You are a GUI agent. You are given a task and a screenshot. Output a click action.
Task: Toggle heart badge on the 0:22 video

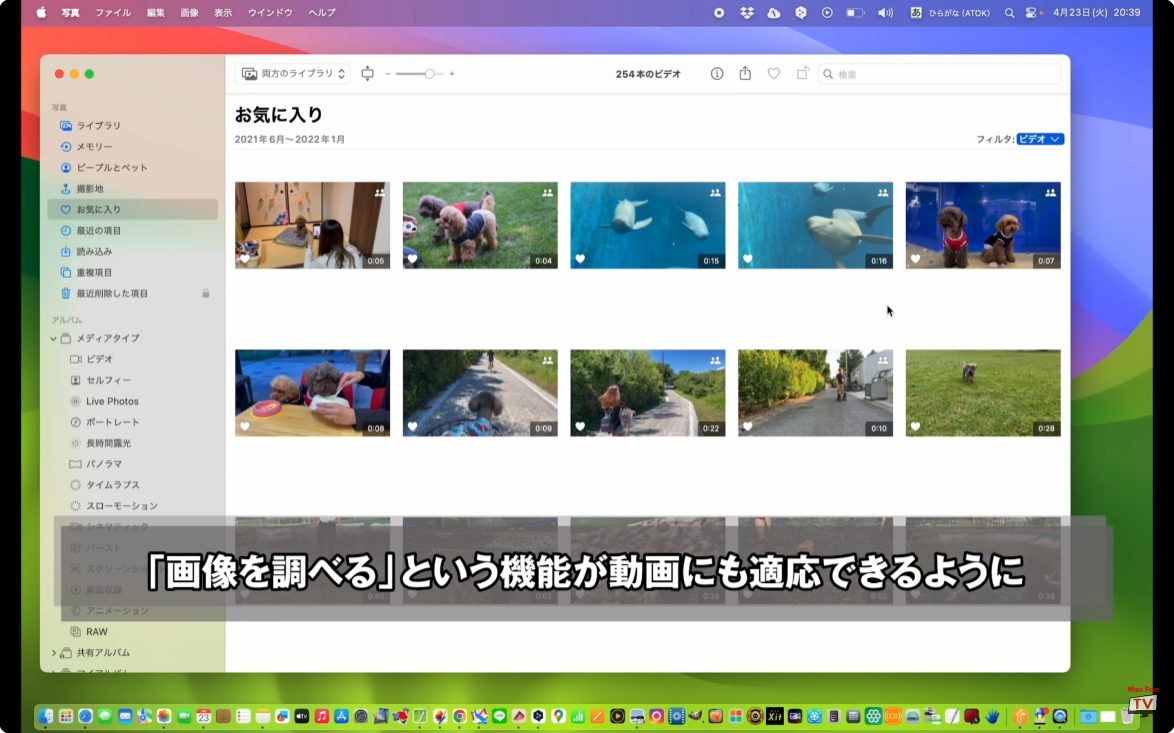tap(580, 427)
